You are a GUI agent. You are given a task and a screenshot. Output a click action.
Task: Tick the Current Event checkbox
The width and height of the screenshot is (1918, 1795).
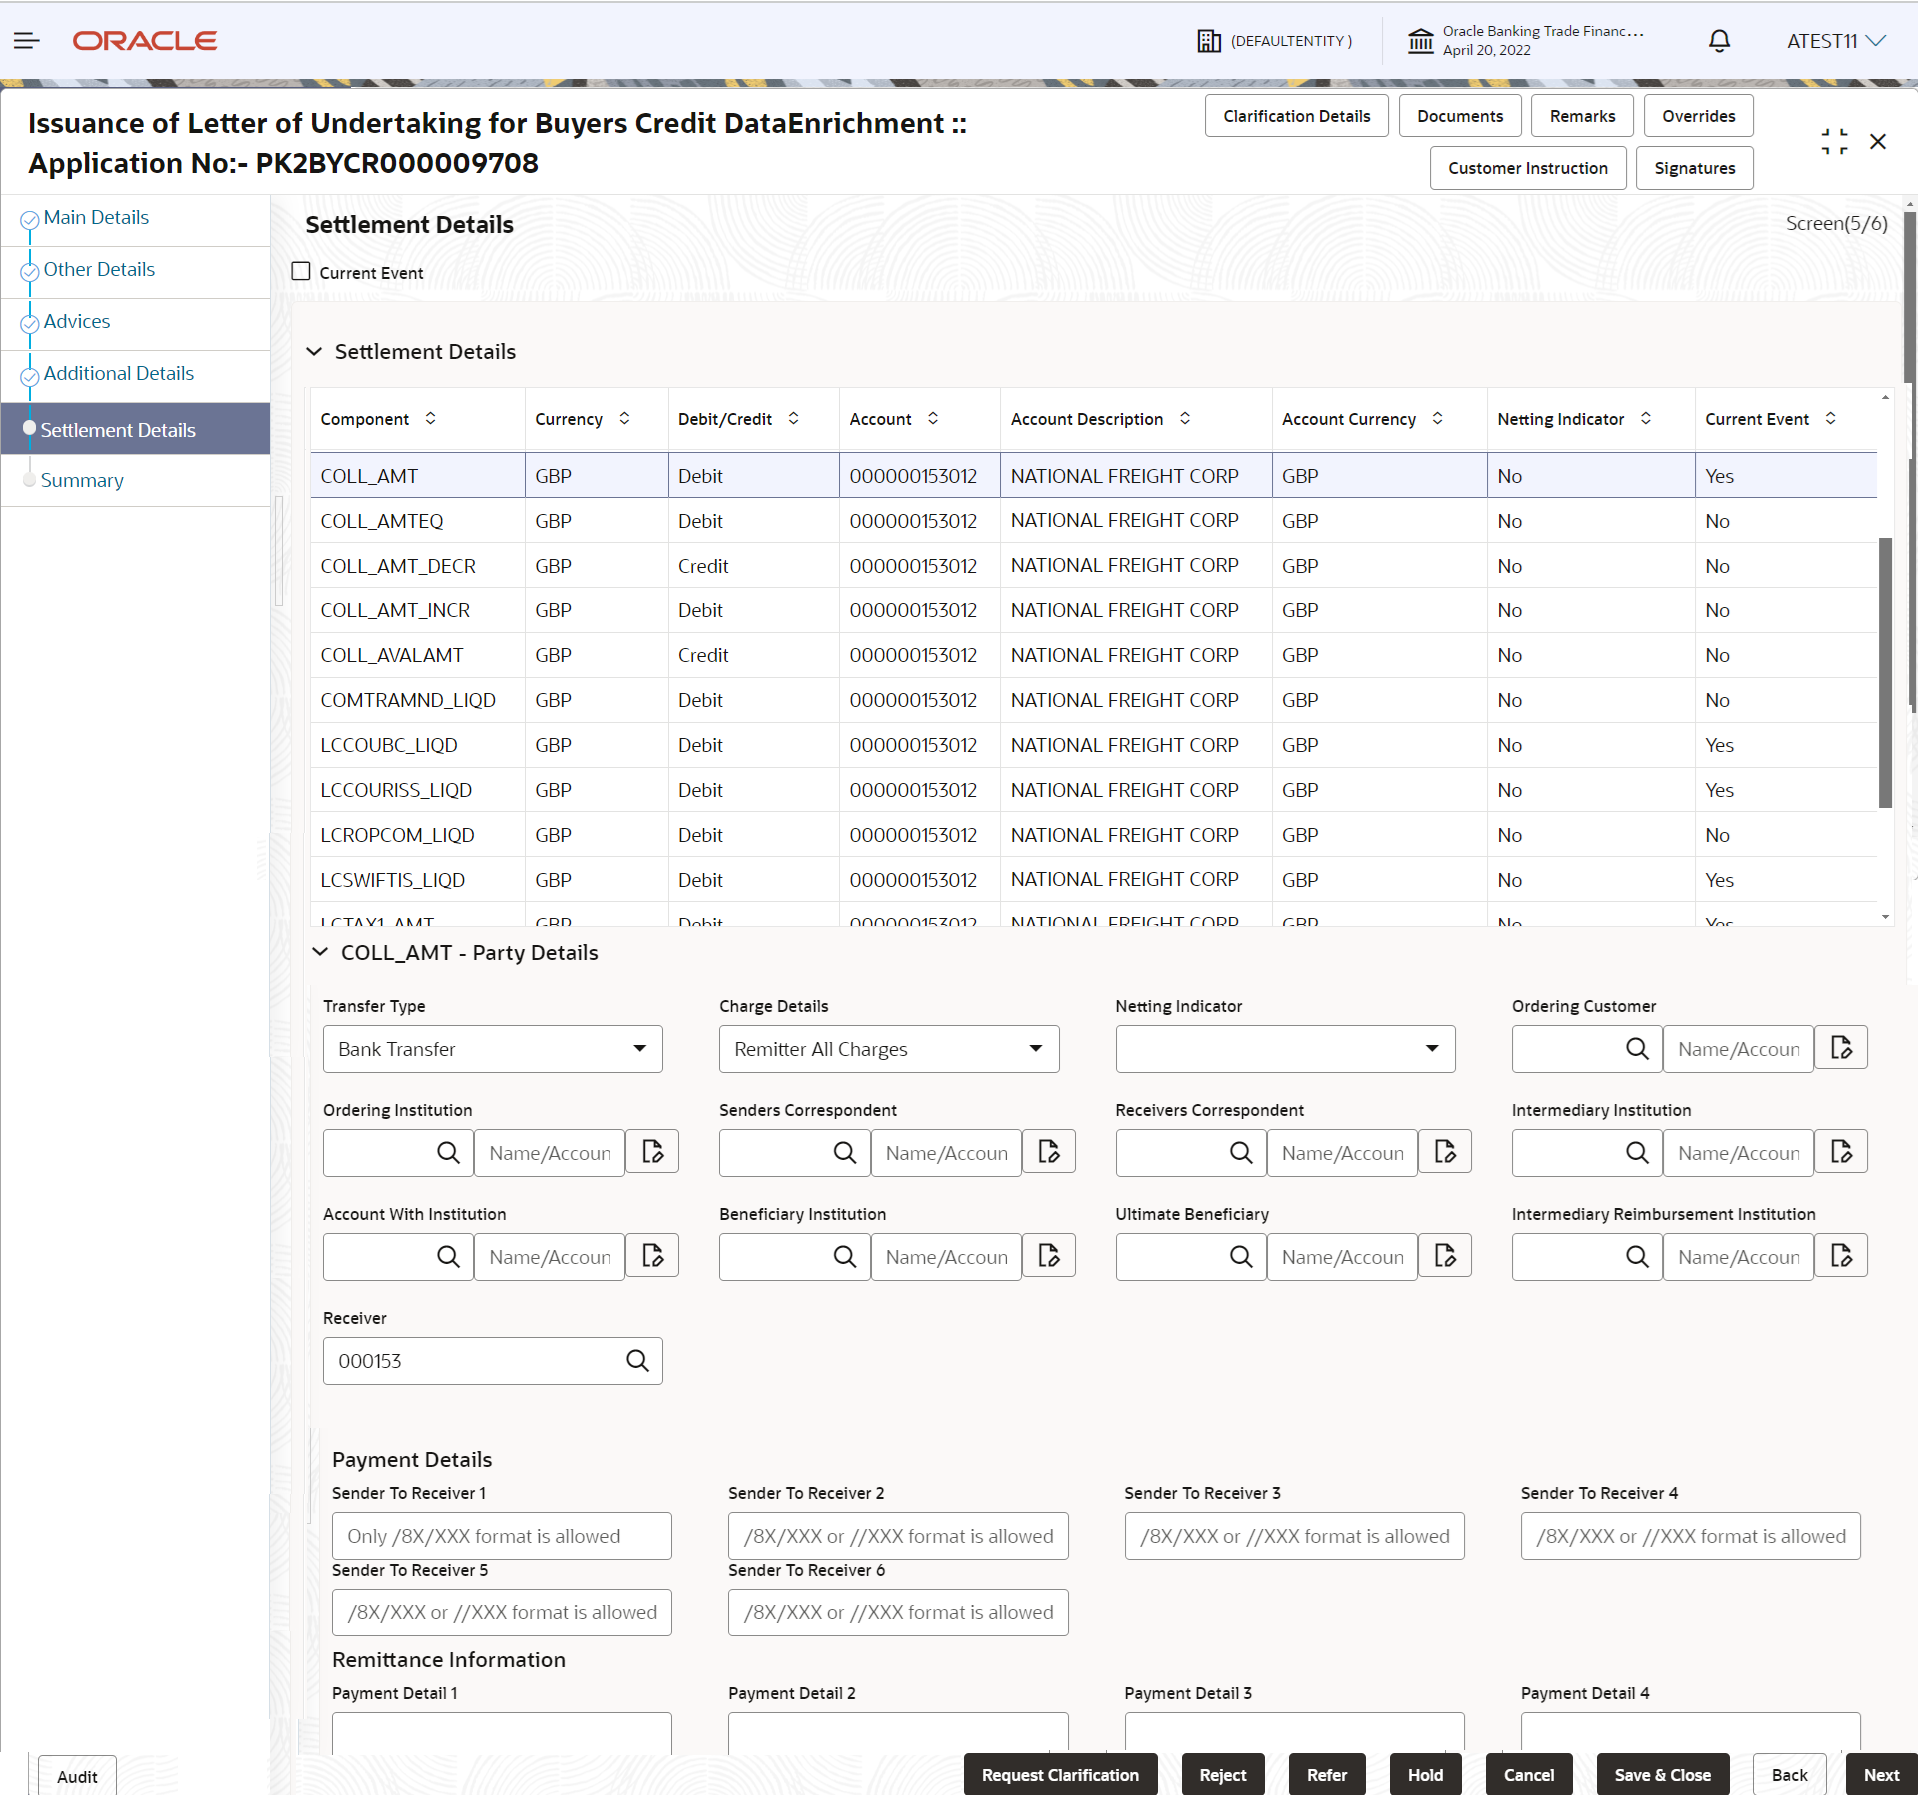(x=301, y=271)
